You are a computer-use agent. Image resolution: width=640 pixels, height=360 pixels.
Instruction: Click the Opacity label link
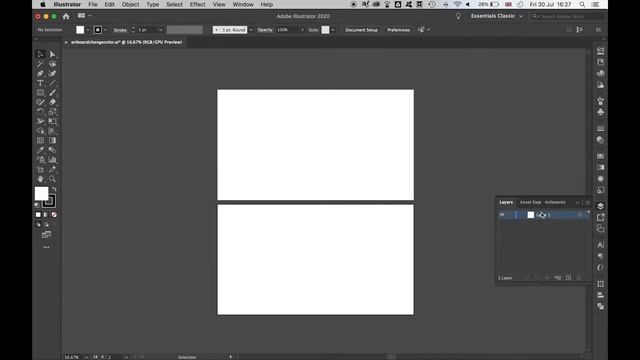coord(265,30)
